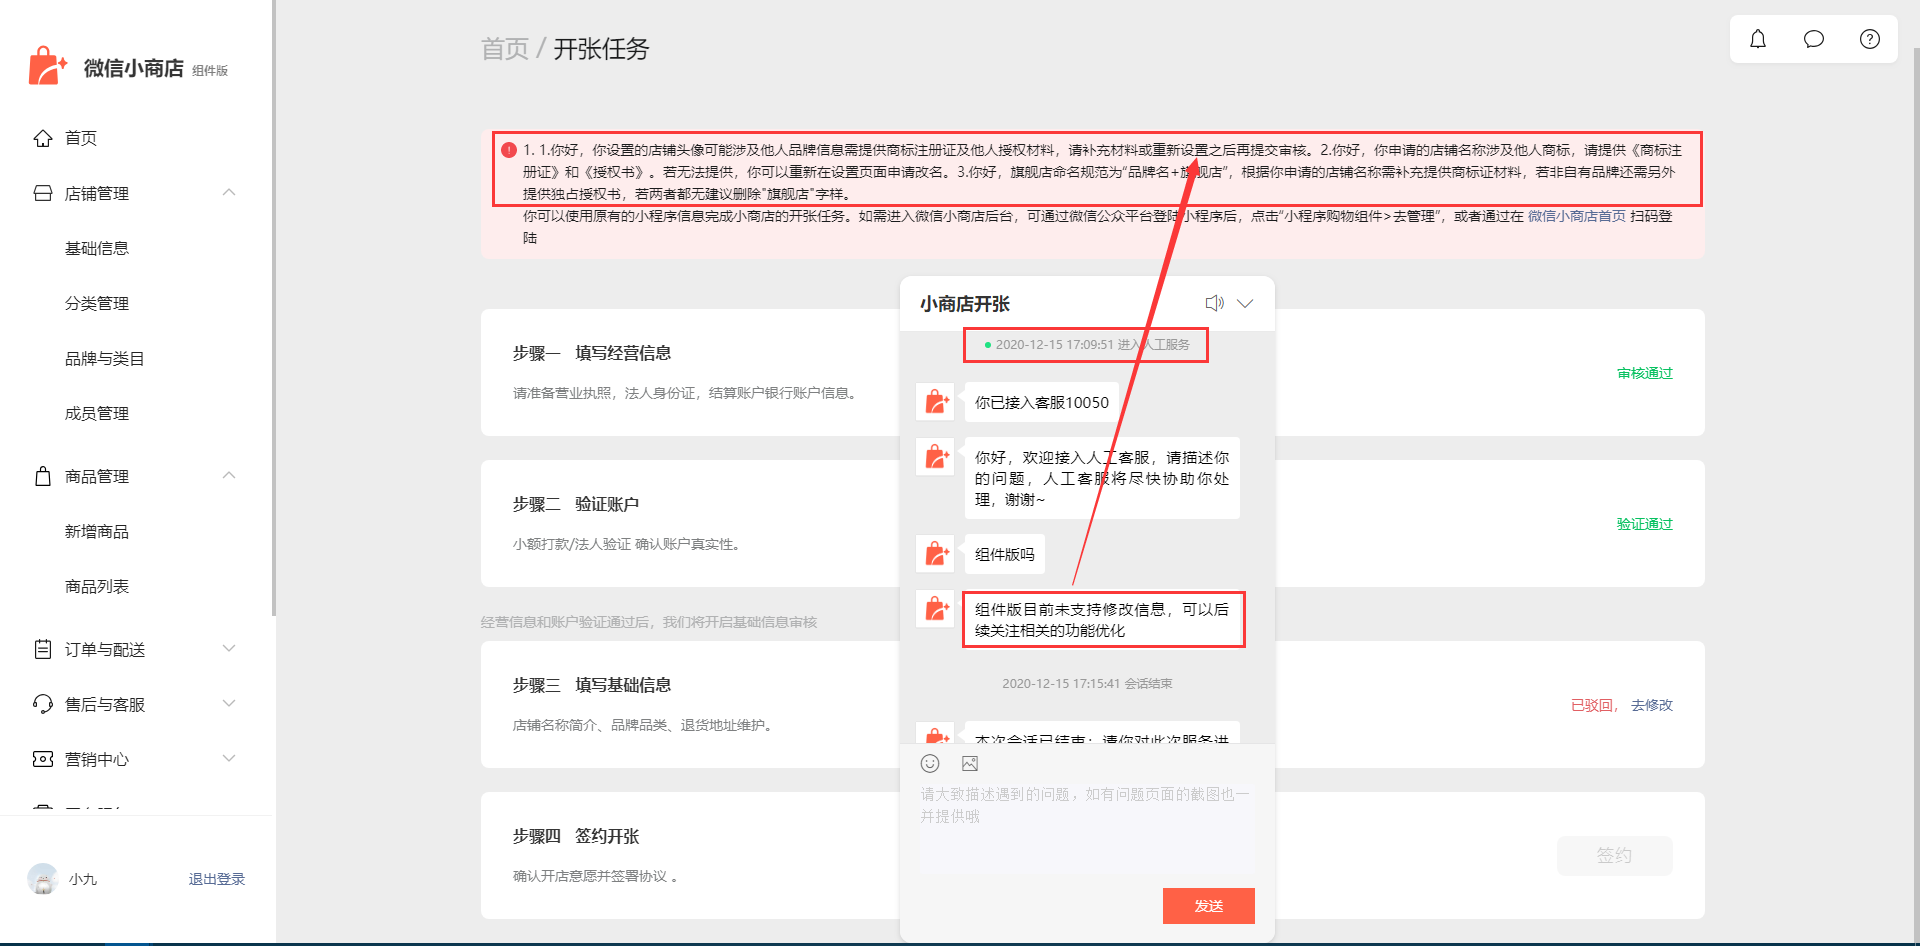
Task: Click 退出登录 to log out
Action: coord(217,879)
